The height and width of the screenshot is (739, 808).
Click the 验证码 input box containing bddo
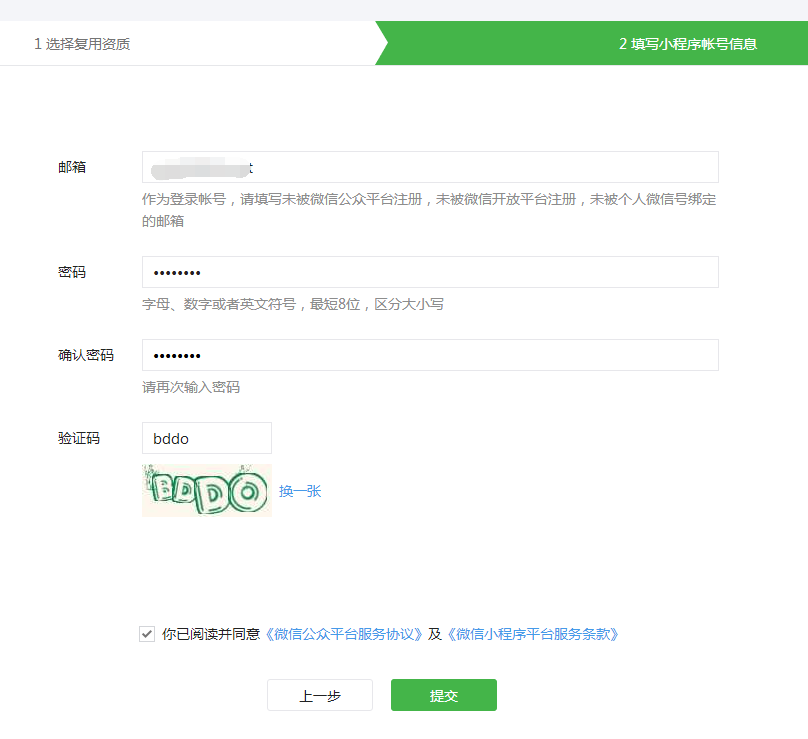(207, 438)
